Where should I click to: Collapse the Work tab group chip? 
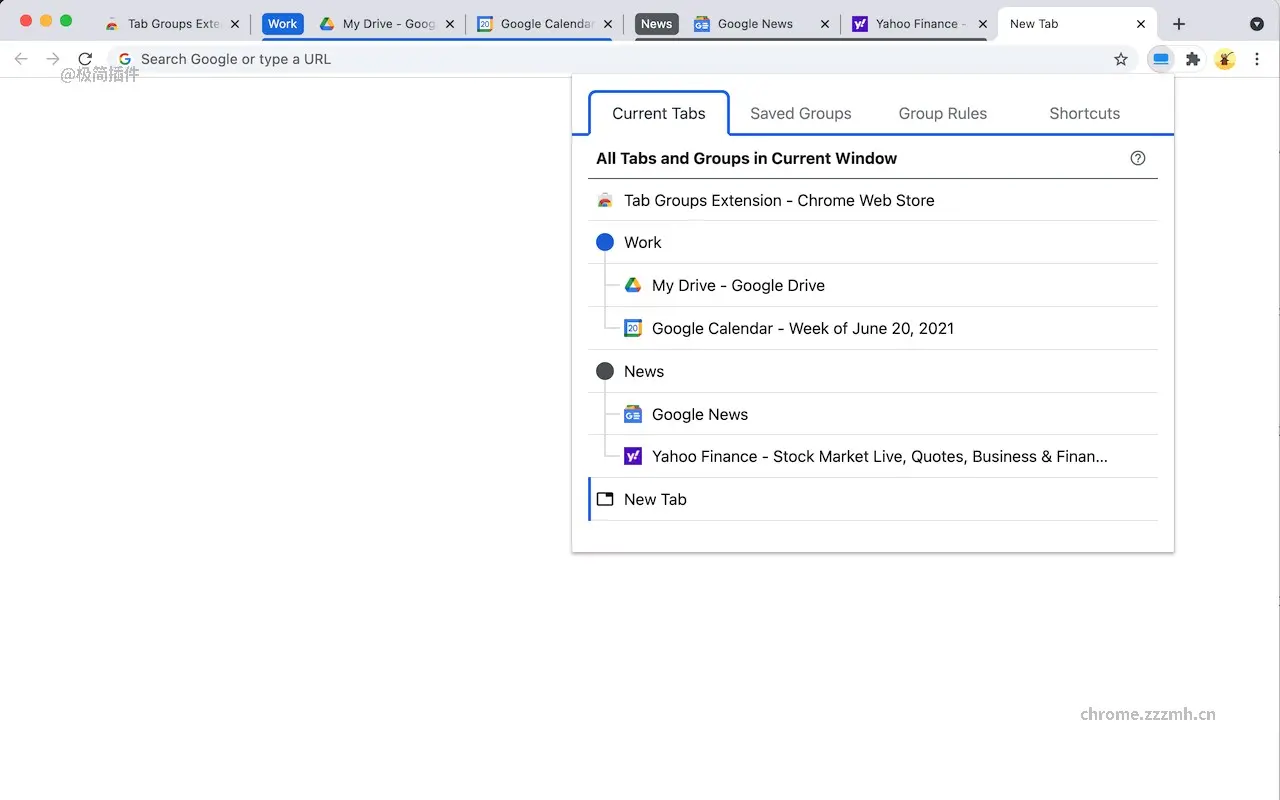point(282,24)
